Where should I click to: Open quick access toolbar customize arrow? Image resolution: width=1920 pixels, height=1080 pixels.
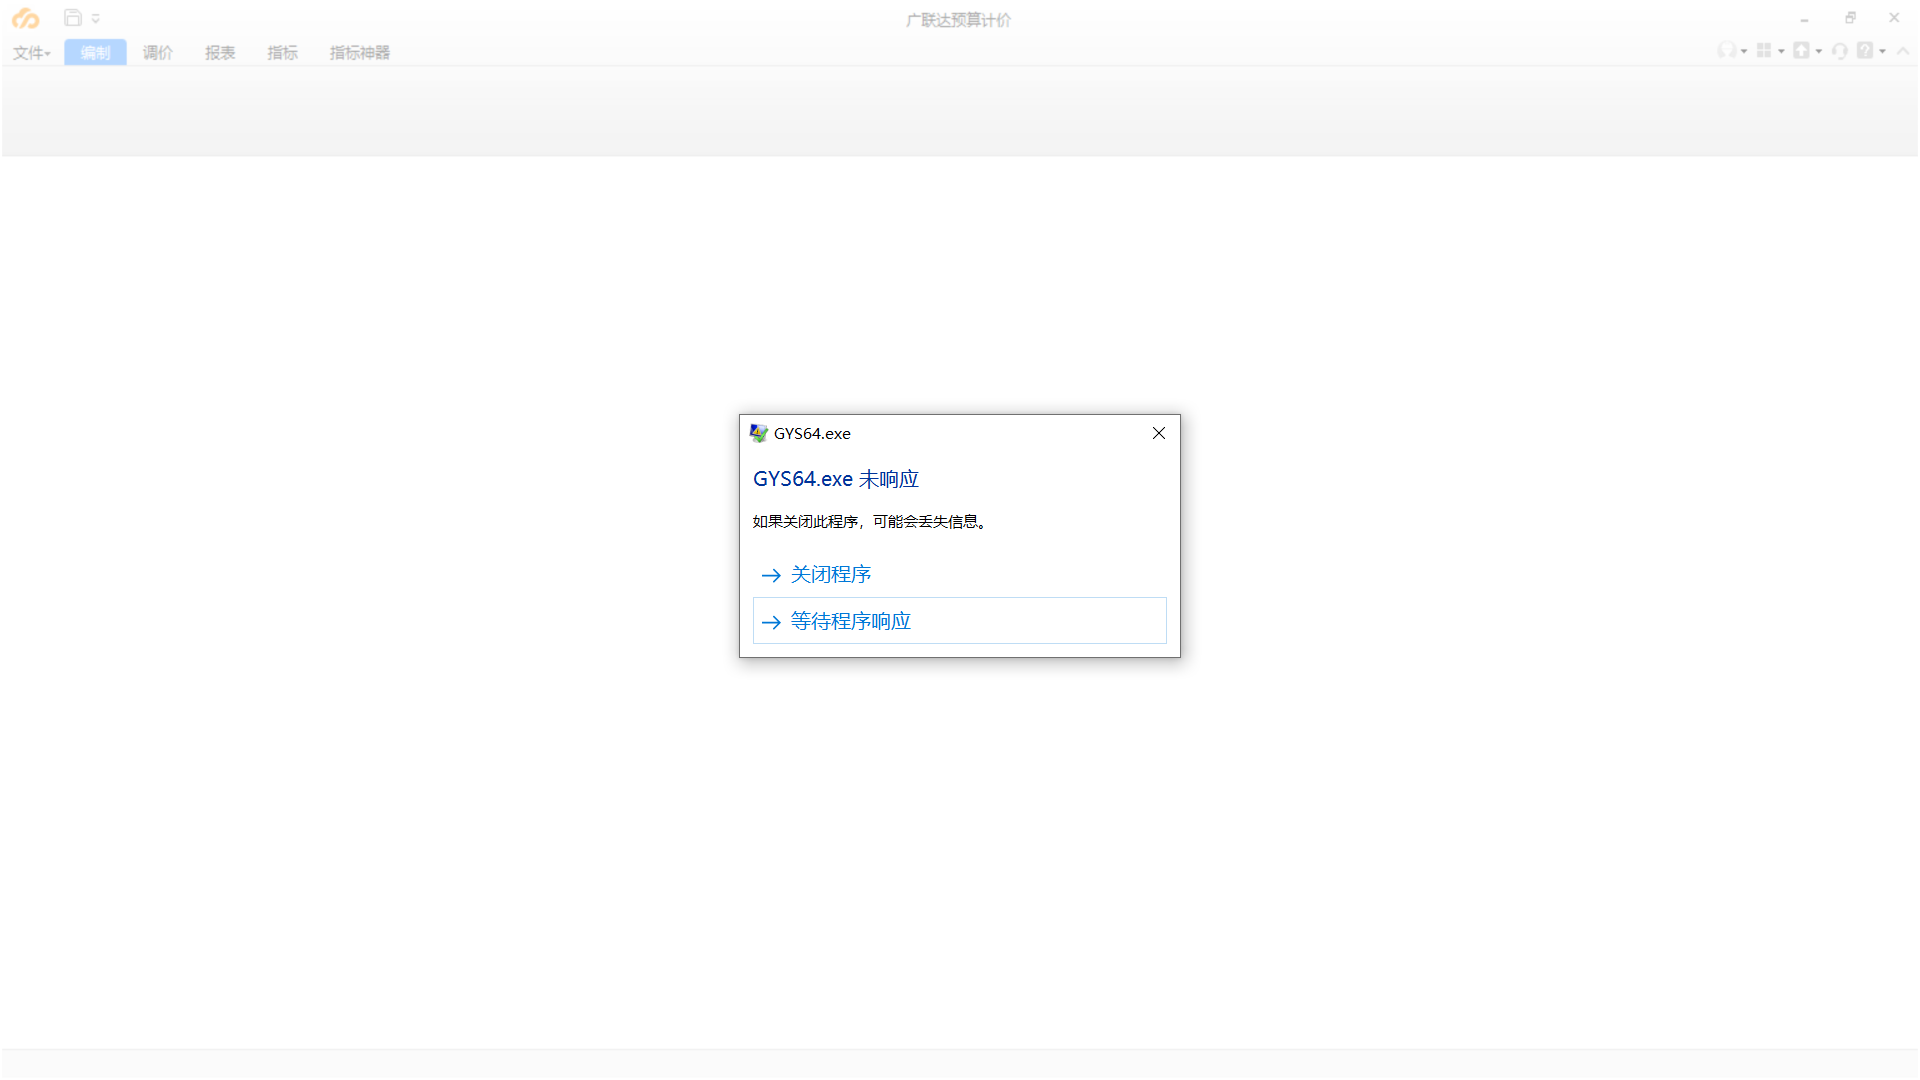pos(96,18)
